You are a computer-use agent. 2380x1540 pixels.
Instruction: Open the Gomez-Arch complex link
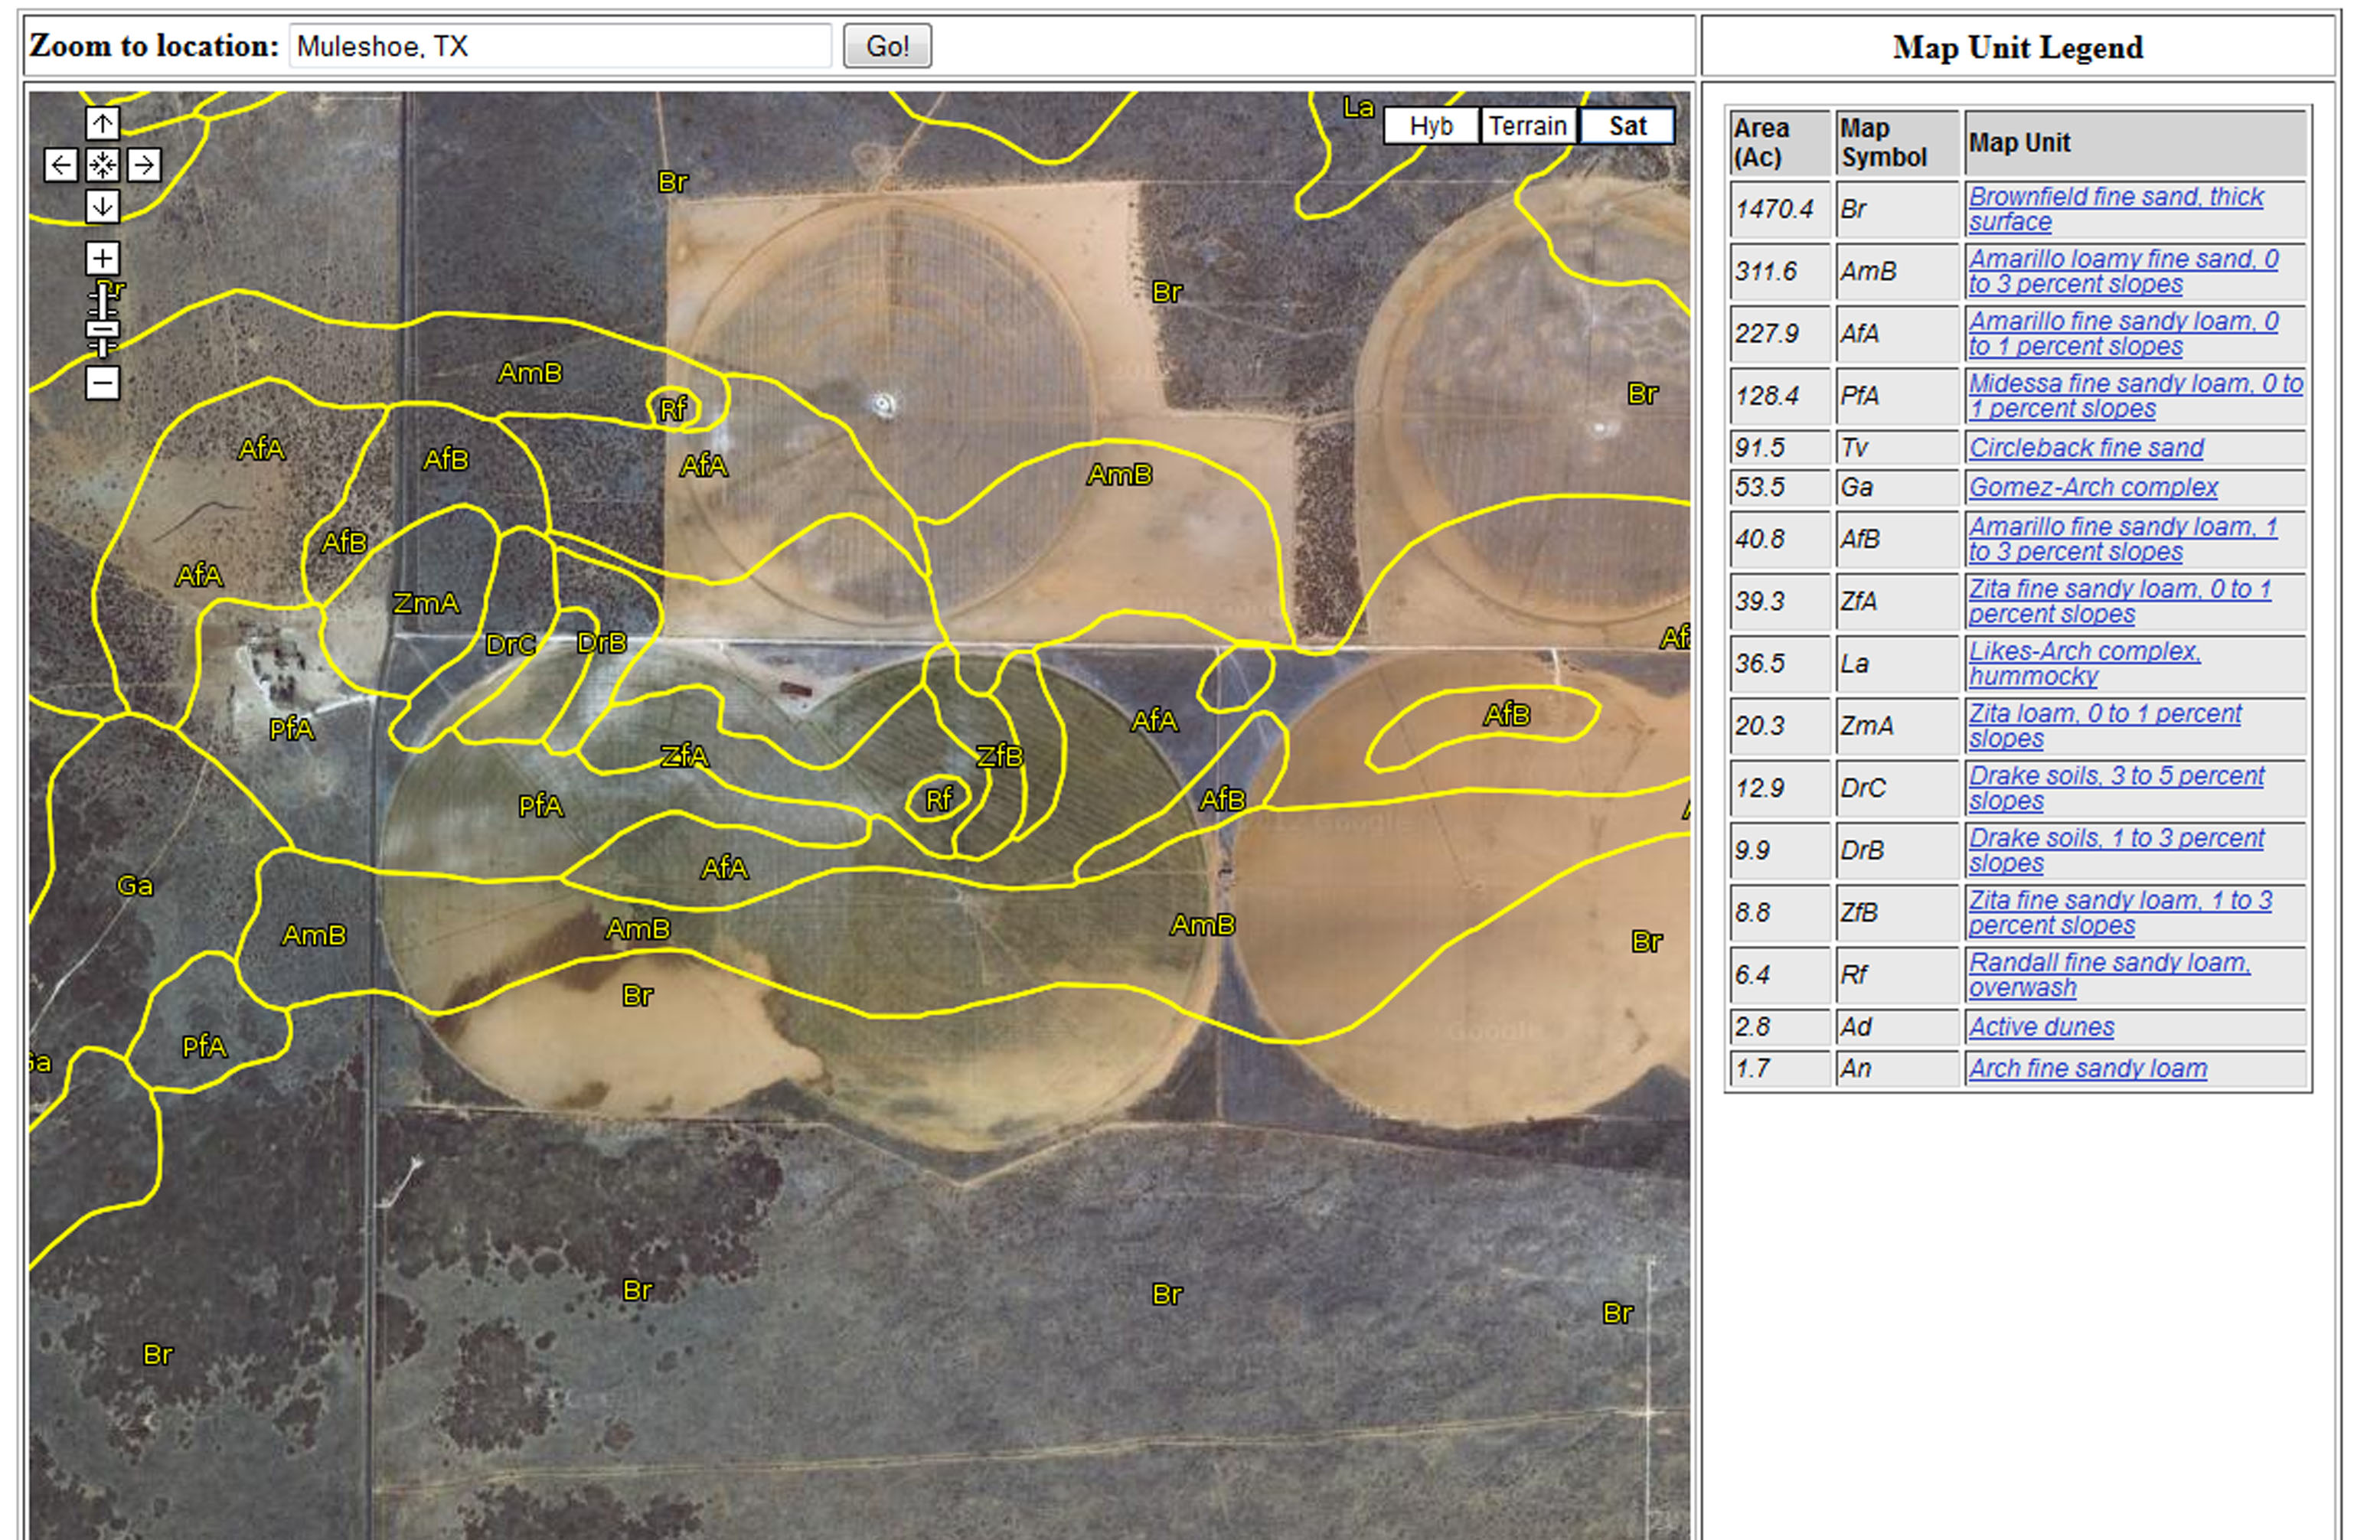(x=2092, y=488)
